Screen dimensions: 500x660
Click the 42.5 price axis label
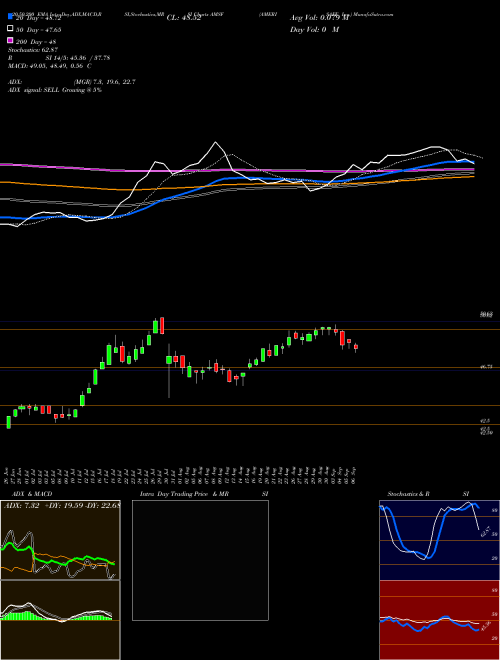coord(485,420)
